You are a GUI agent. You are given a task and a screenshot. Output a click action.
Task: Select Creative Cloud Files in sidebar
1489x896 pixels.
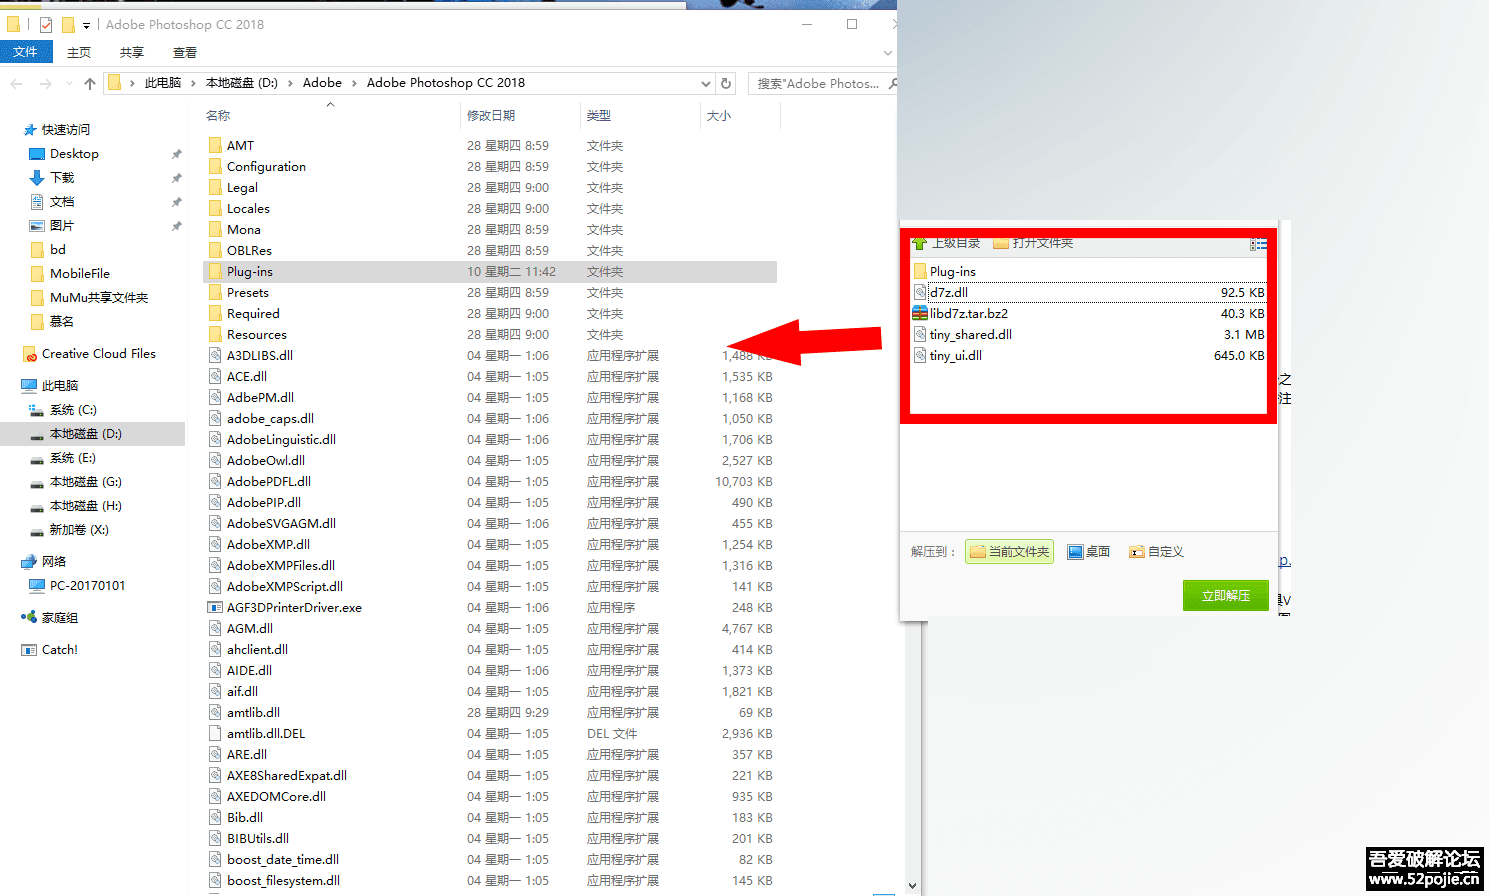[98, 354]
